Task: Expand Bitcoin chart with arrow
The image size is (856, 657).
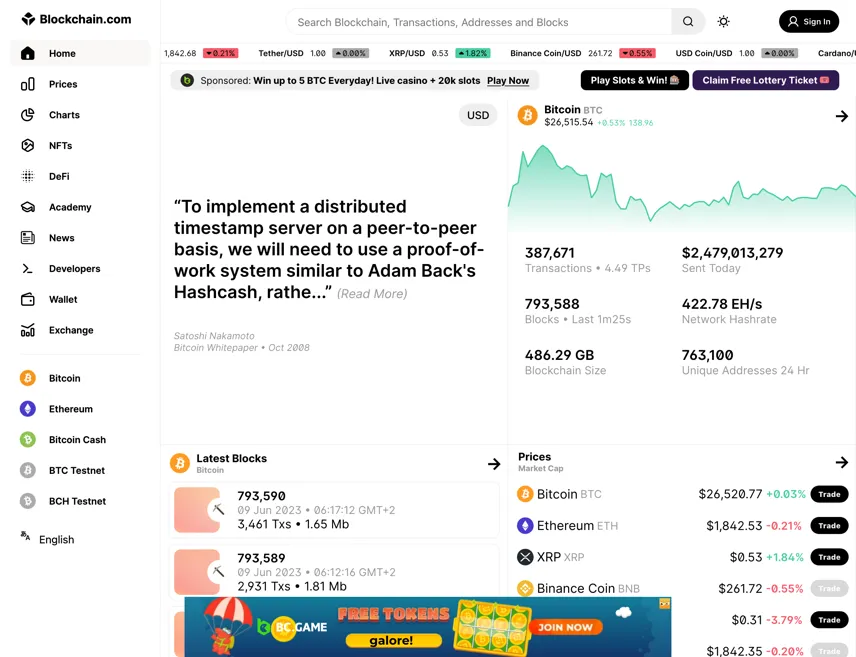Action: click(841, 116)
